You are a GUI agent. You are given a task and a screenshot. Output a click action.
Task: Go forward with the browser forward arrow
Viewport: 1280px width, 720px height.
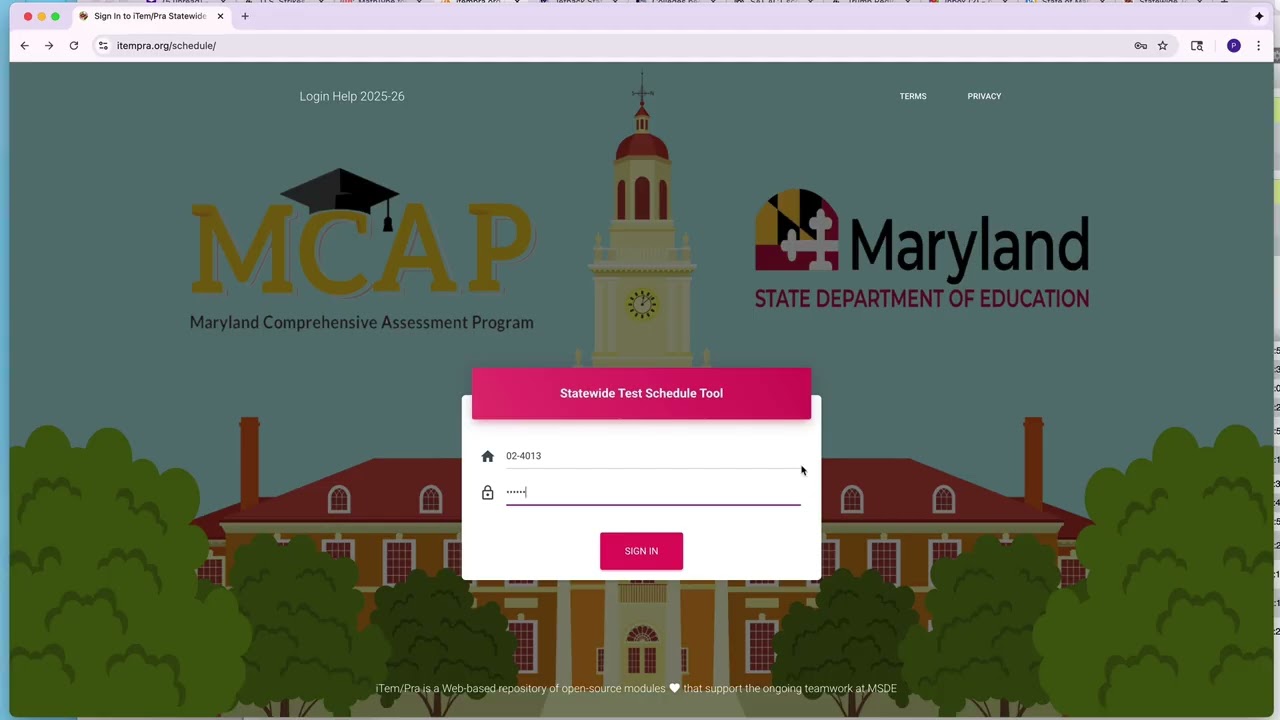click(x=49, y=45)
